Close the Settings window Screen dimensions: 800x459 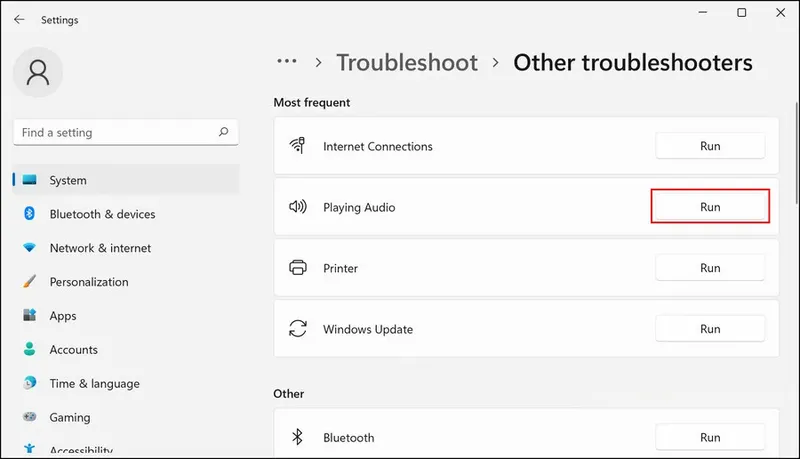[x=781, y=12]
